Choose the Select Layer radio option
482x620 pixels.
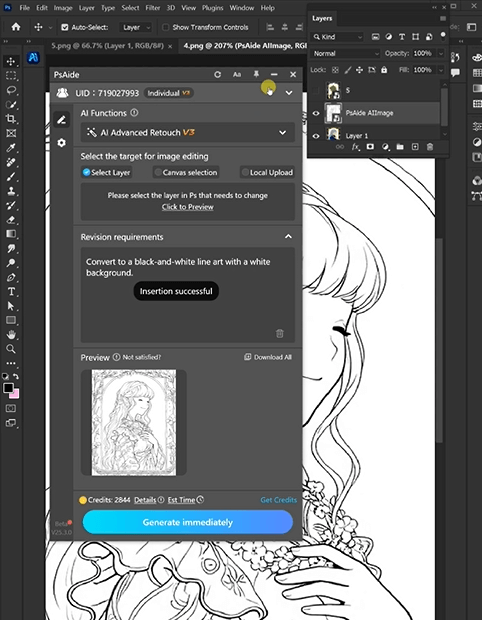[x=106, y=172]
